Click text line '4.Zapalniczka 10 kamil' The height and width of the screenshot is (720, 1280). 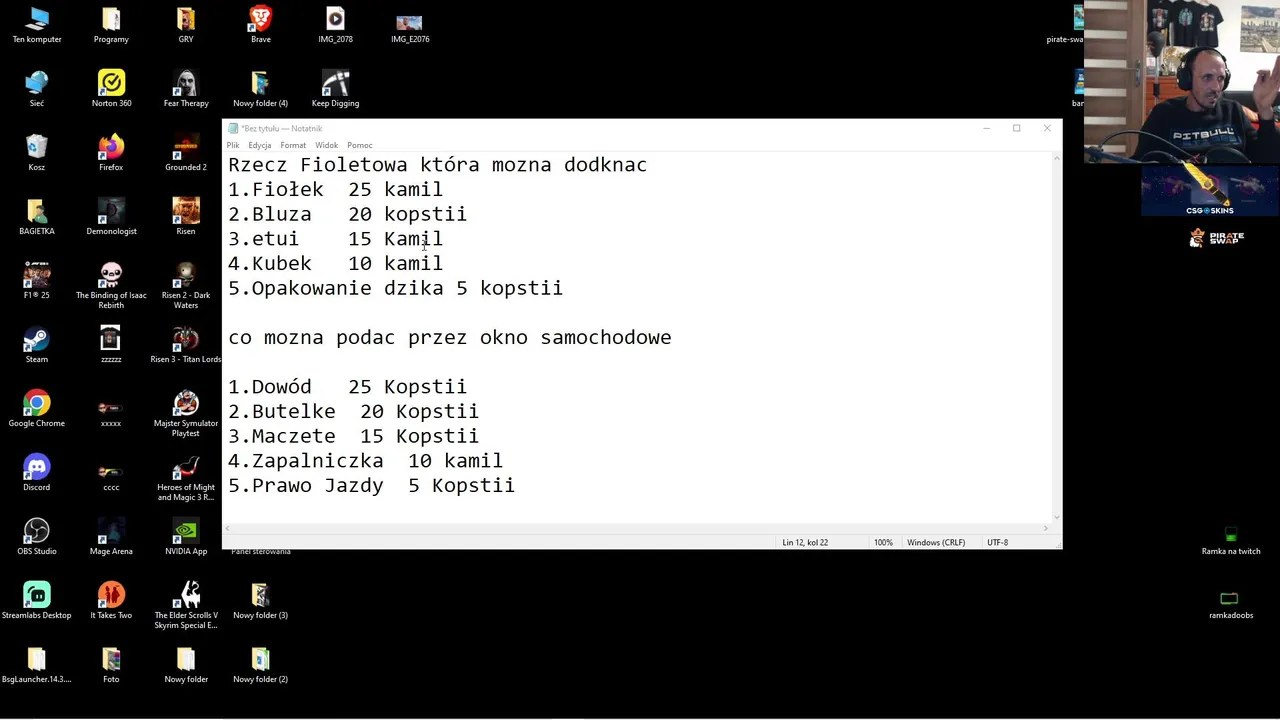pos(365,461)
